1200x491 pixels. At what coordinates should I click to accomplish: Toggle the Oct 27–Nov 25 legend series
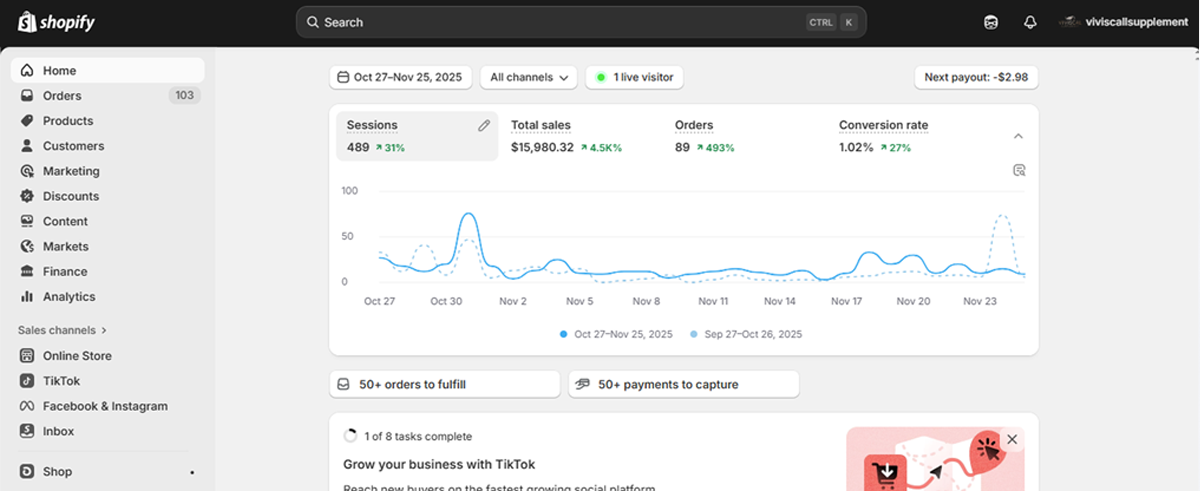(x=616, y=334)
